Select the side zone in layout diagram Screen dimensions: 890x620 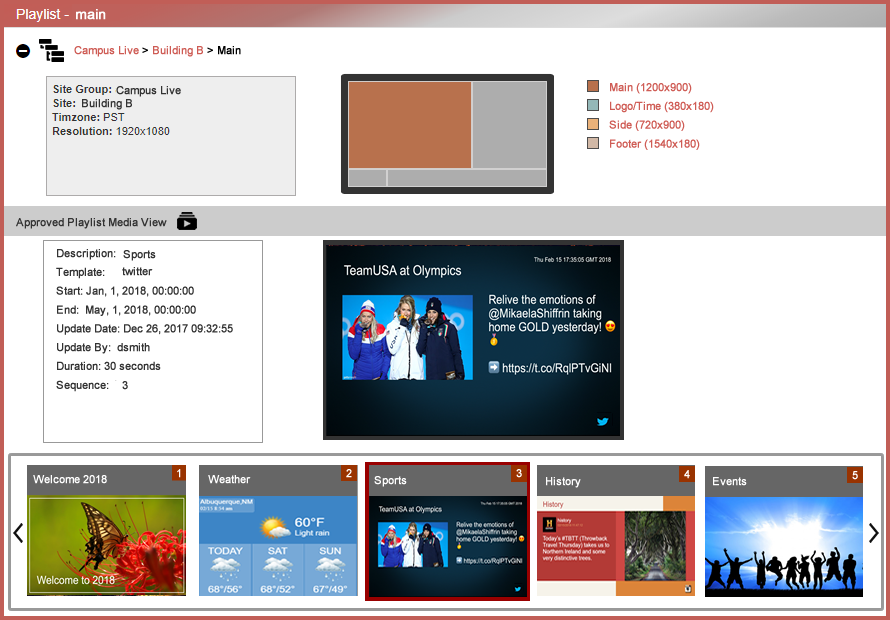[510, 125]
